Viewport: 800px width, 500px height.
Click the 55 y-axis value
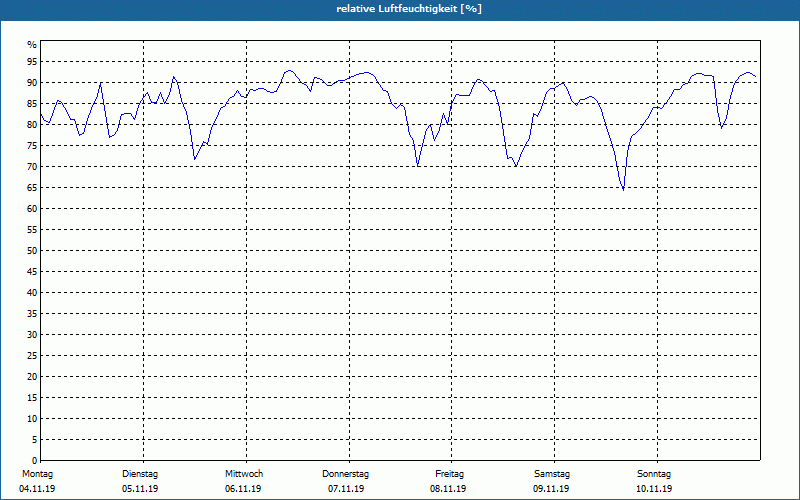click(x=32, y=230)
